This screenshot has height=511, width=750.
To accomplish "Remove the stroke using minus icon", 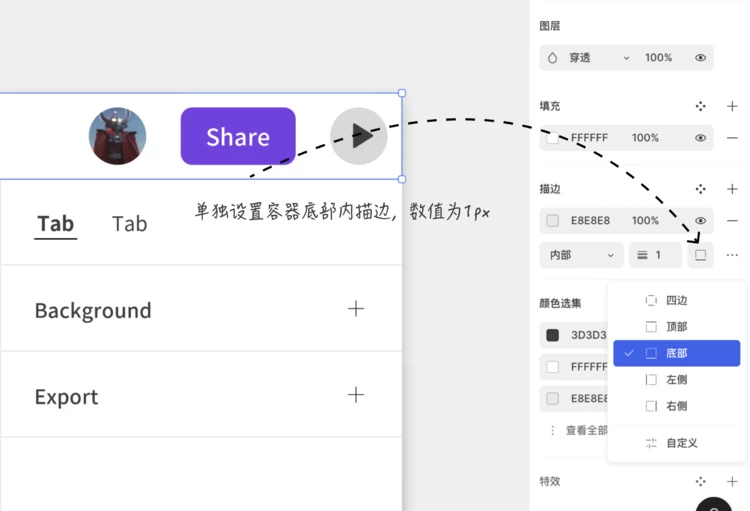I will pyautogui.click(x=732, y=220).
